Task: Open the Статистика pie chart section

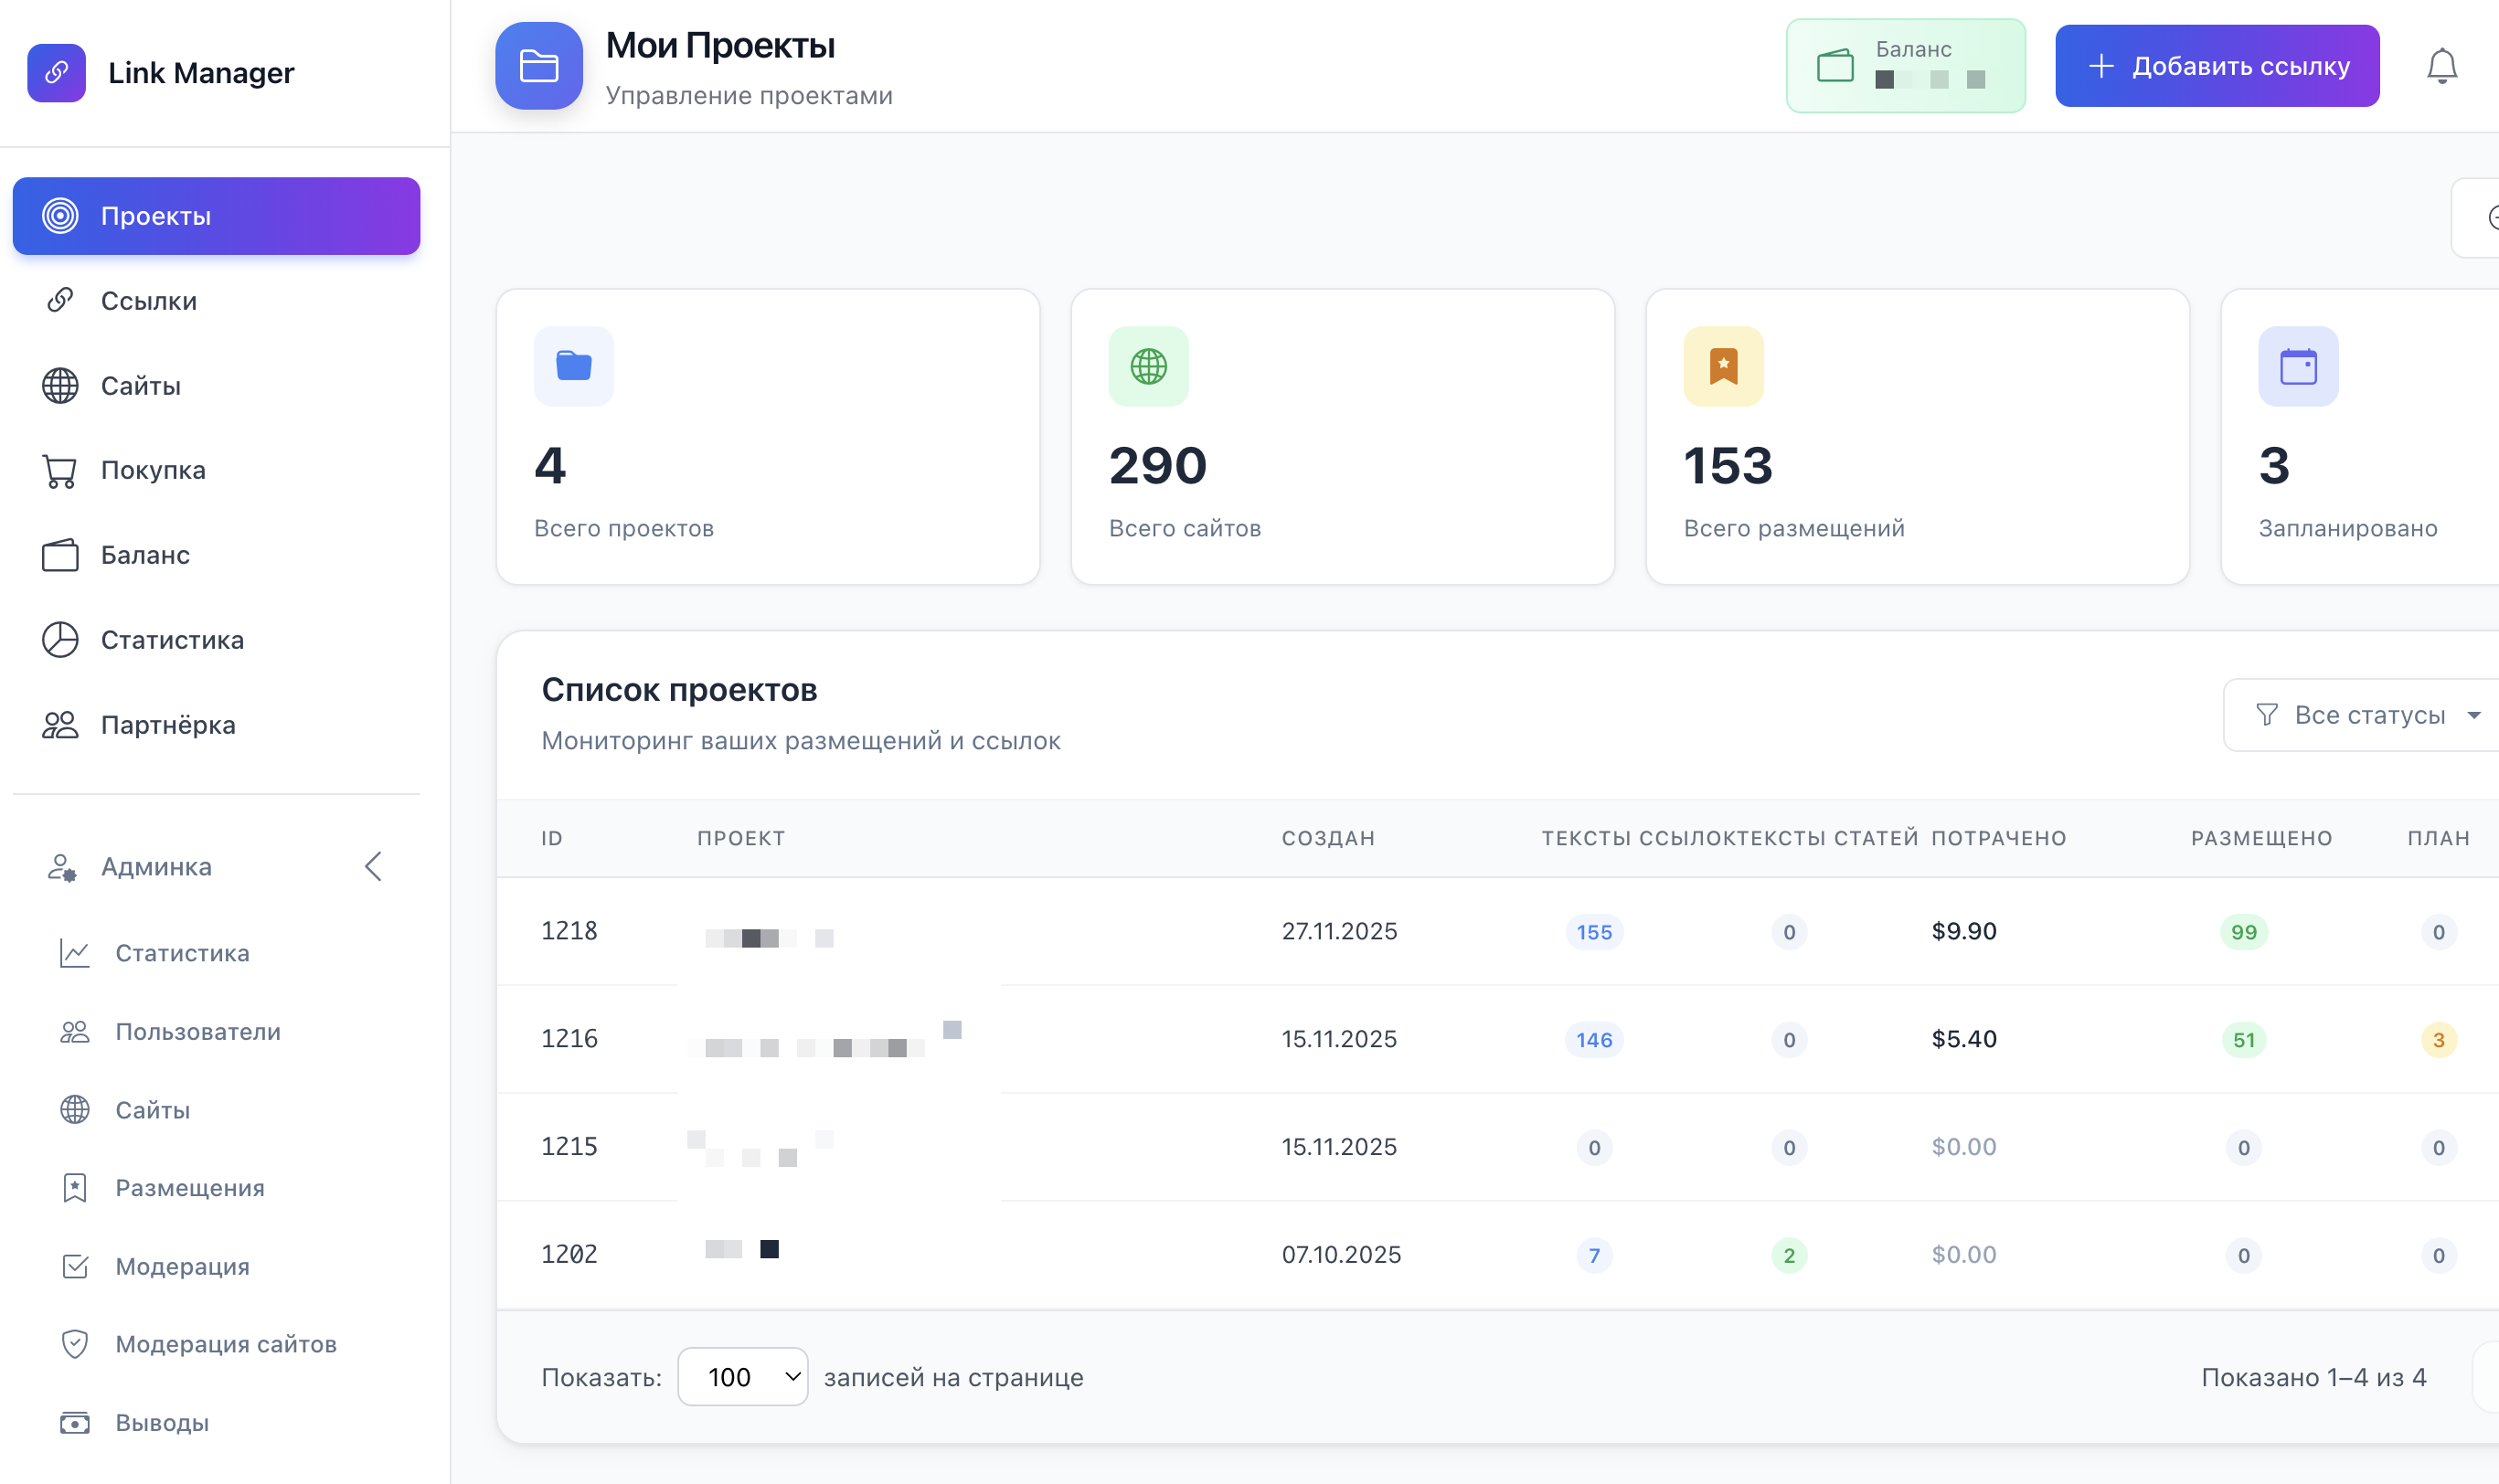Action: pos(171,639)
